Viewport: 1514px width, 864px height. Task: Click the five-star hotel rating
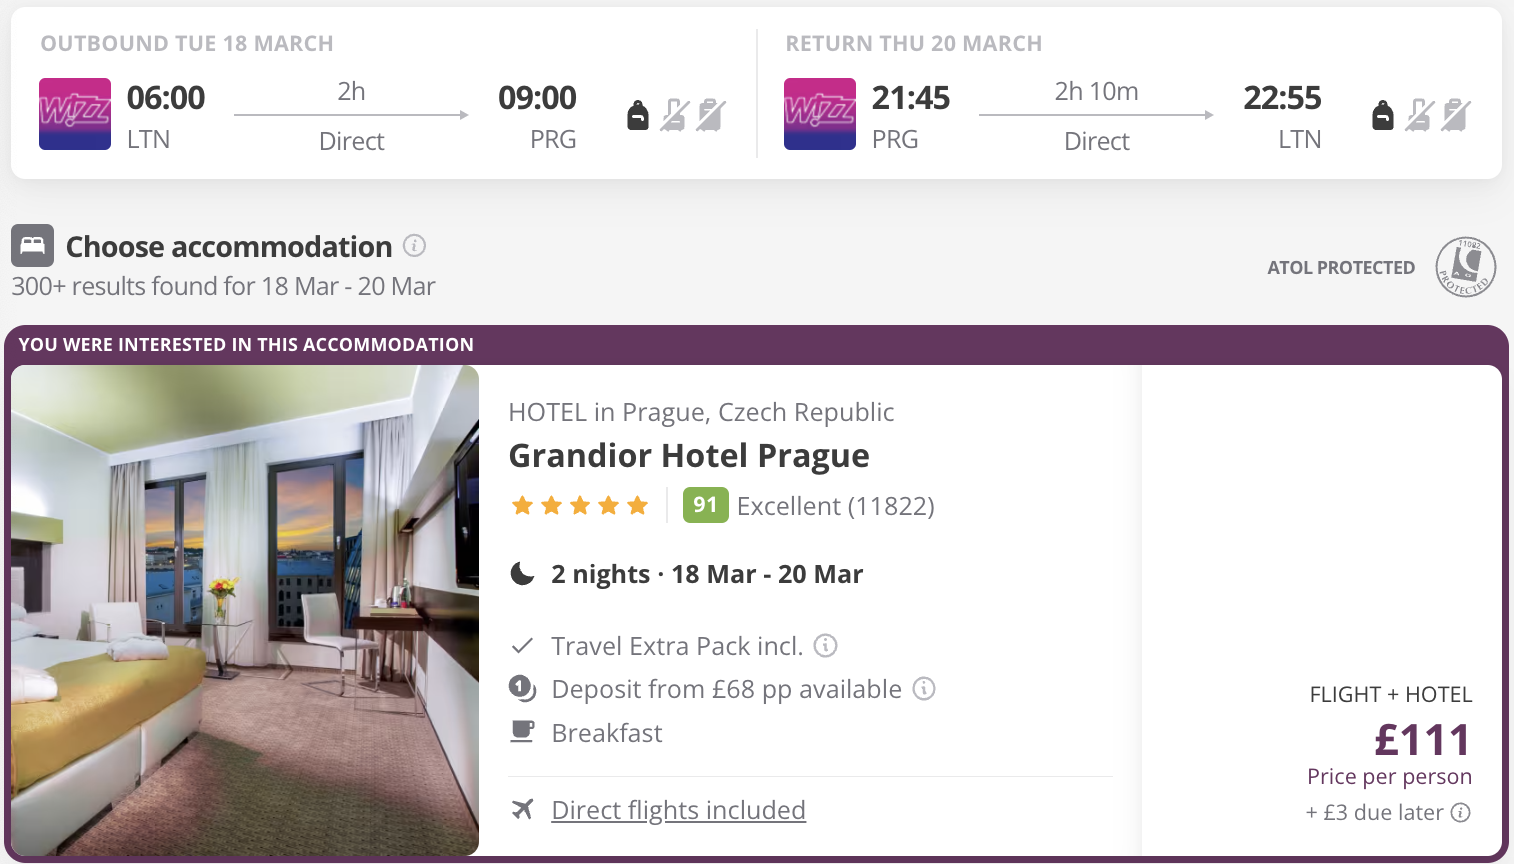(580, 505)
